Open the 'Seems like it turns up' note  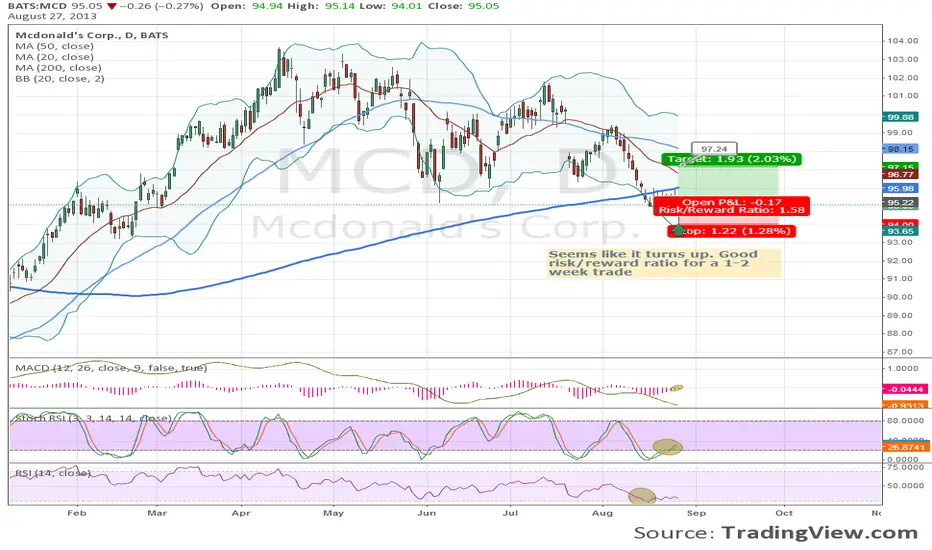click(x=664, y=263)
